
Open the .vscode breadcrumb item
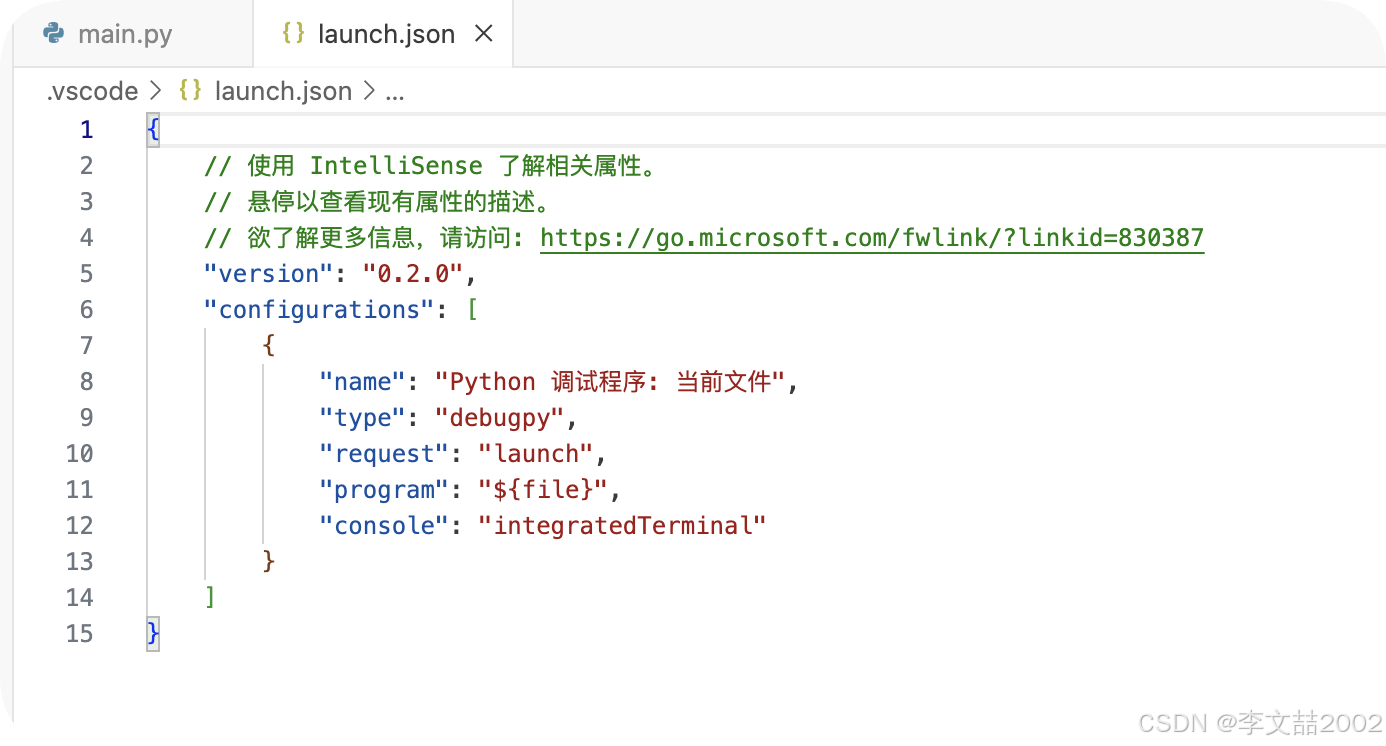click(92, 90)
